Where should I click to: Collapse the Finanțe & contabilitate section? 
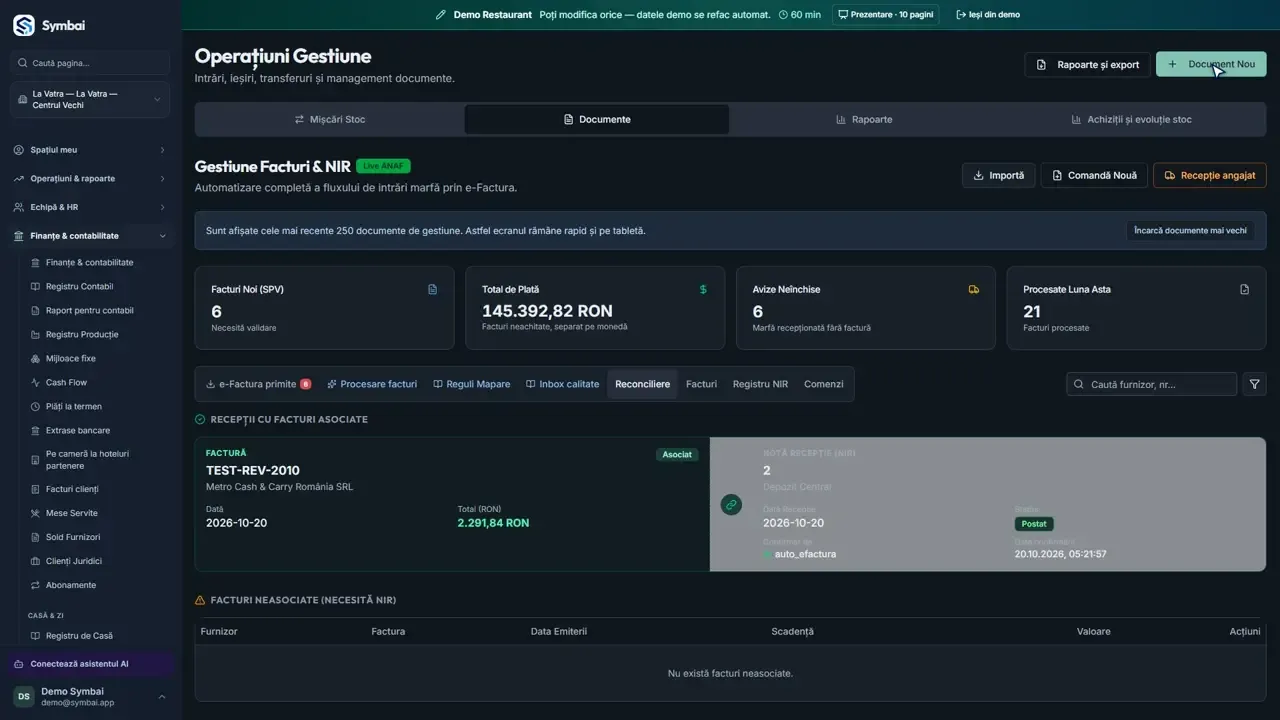point(90,236)
